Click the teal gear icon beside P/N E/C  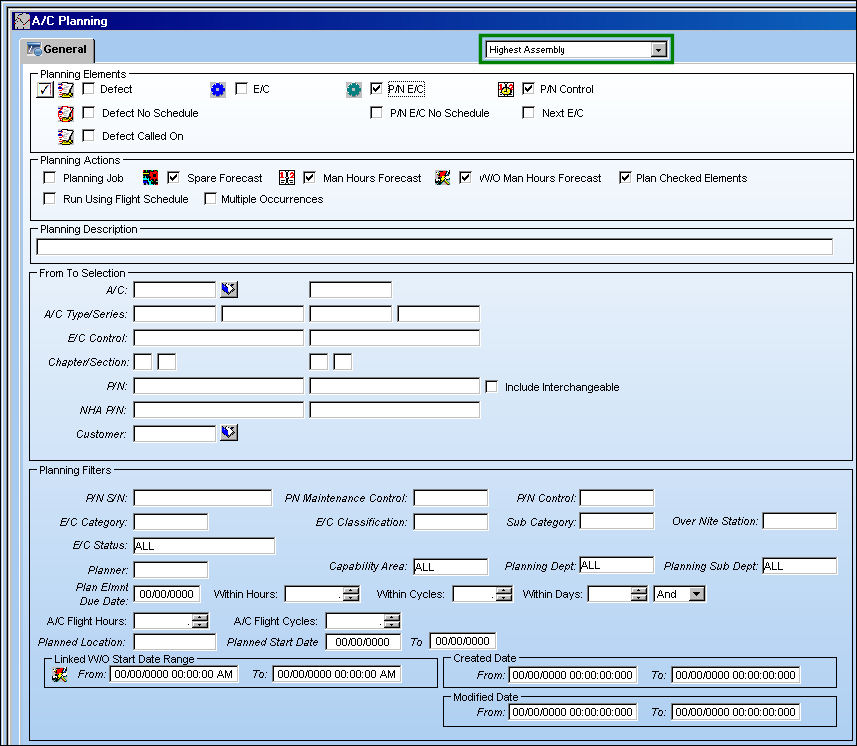pyautogui.click(x=354, y=90)
